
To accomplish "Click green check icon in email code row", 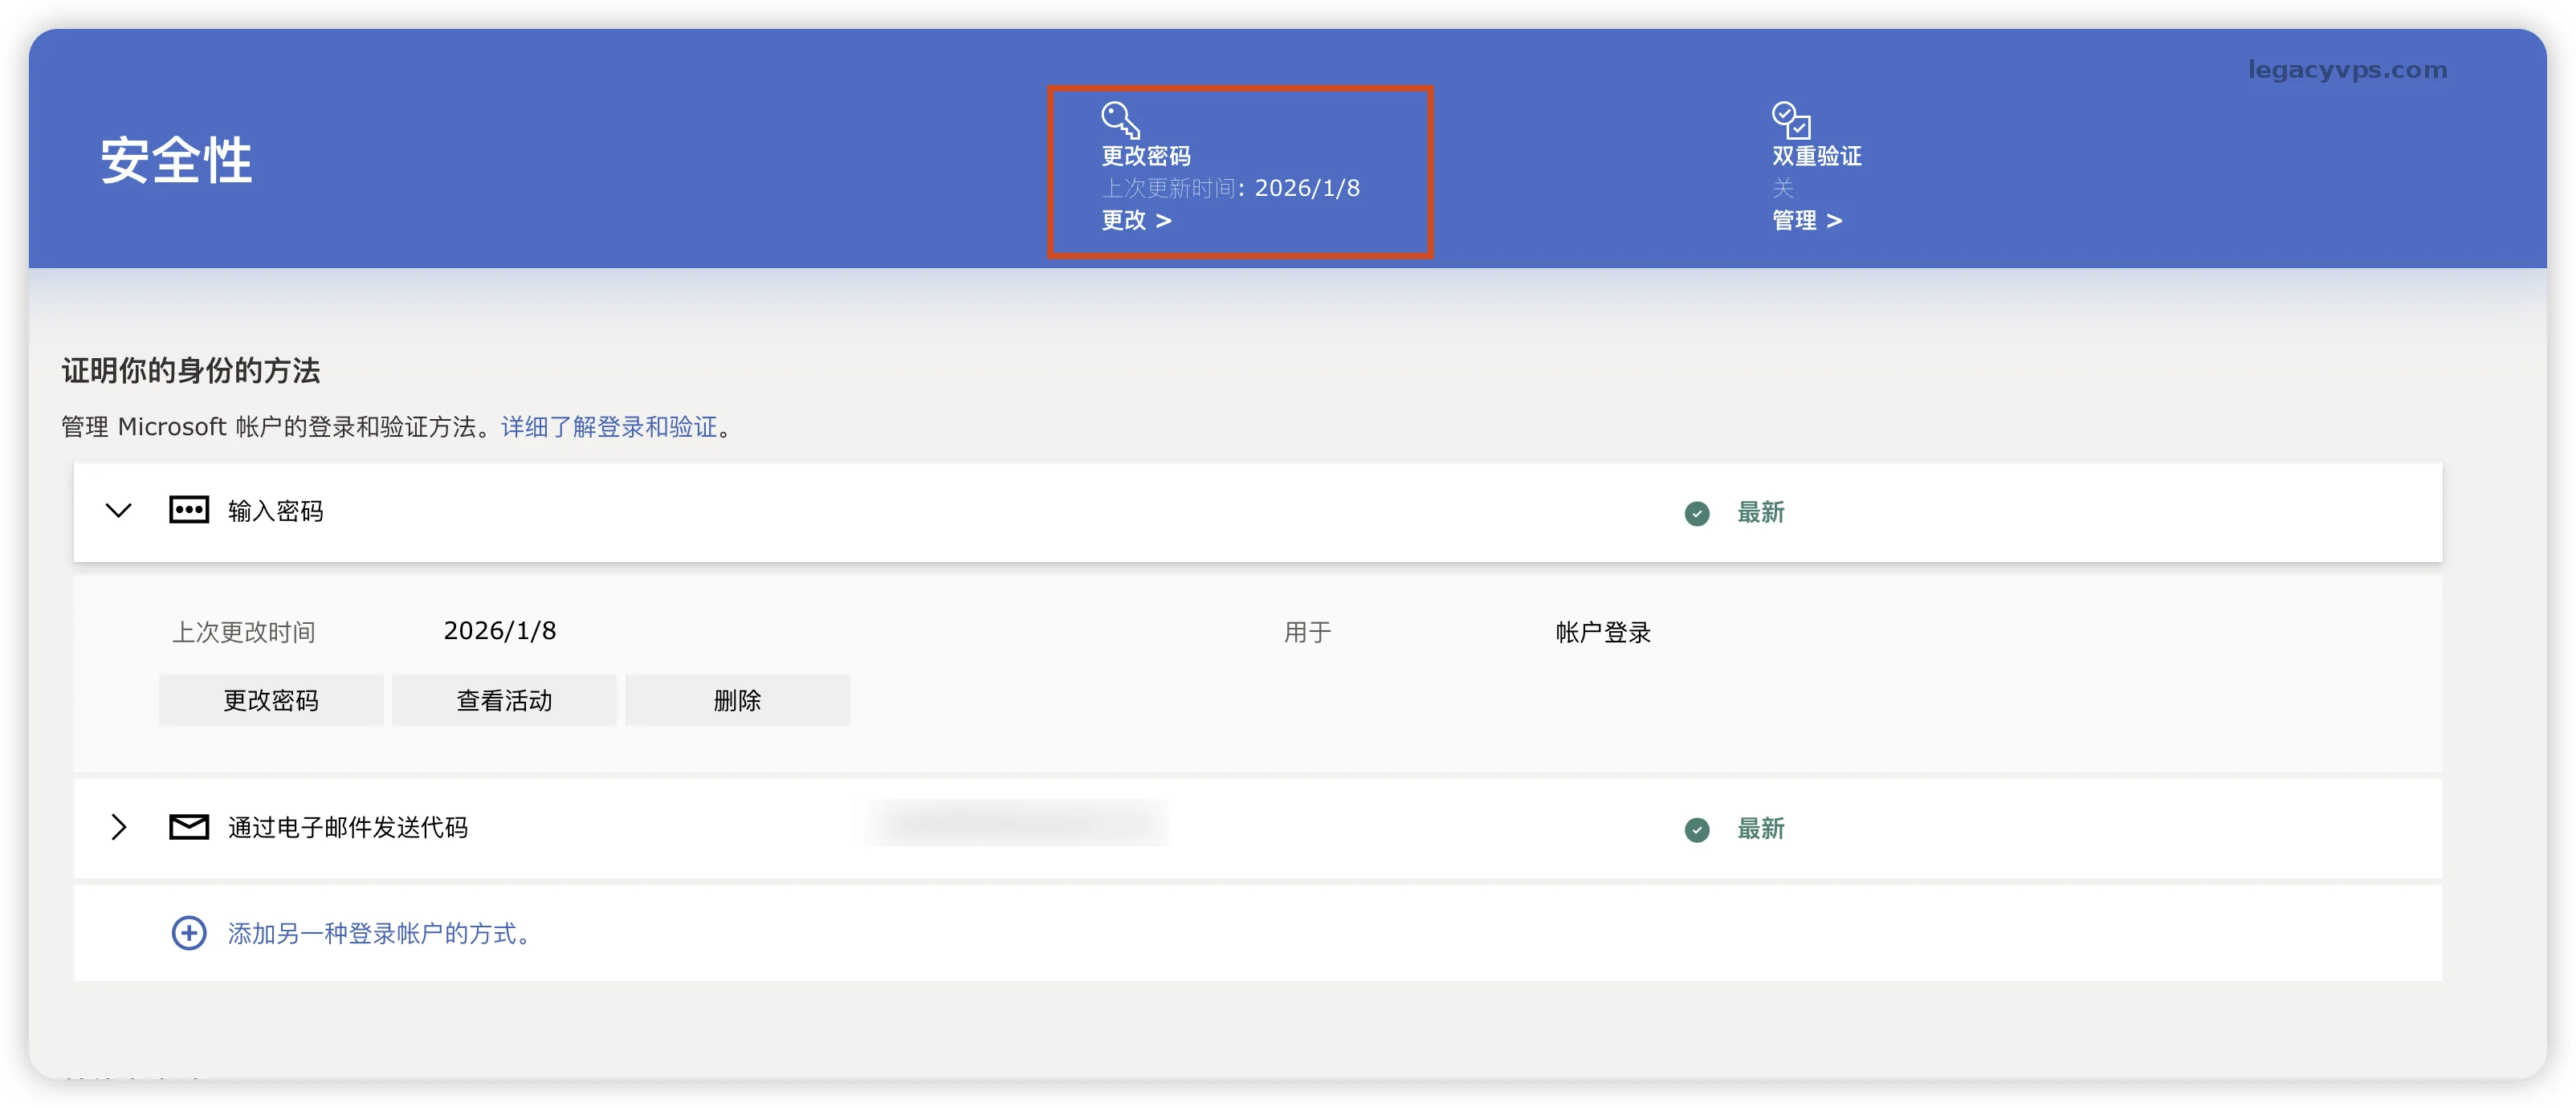I will pyautogui.click(x=1696, y=829).
